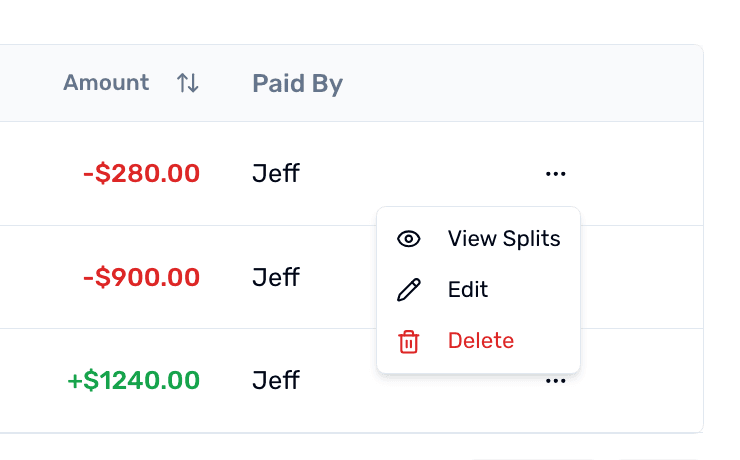Click blank space between first Jeff and three-dot button
The image size is (740, 460).
[420, 174]
